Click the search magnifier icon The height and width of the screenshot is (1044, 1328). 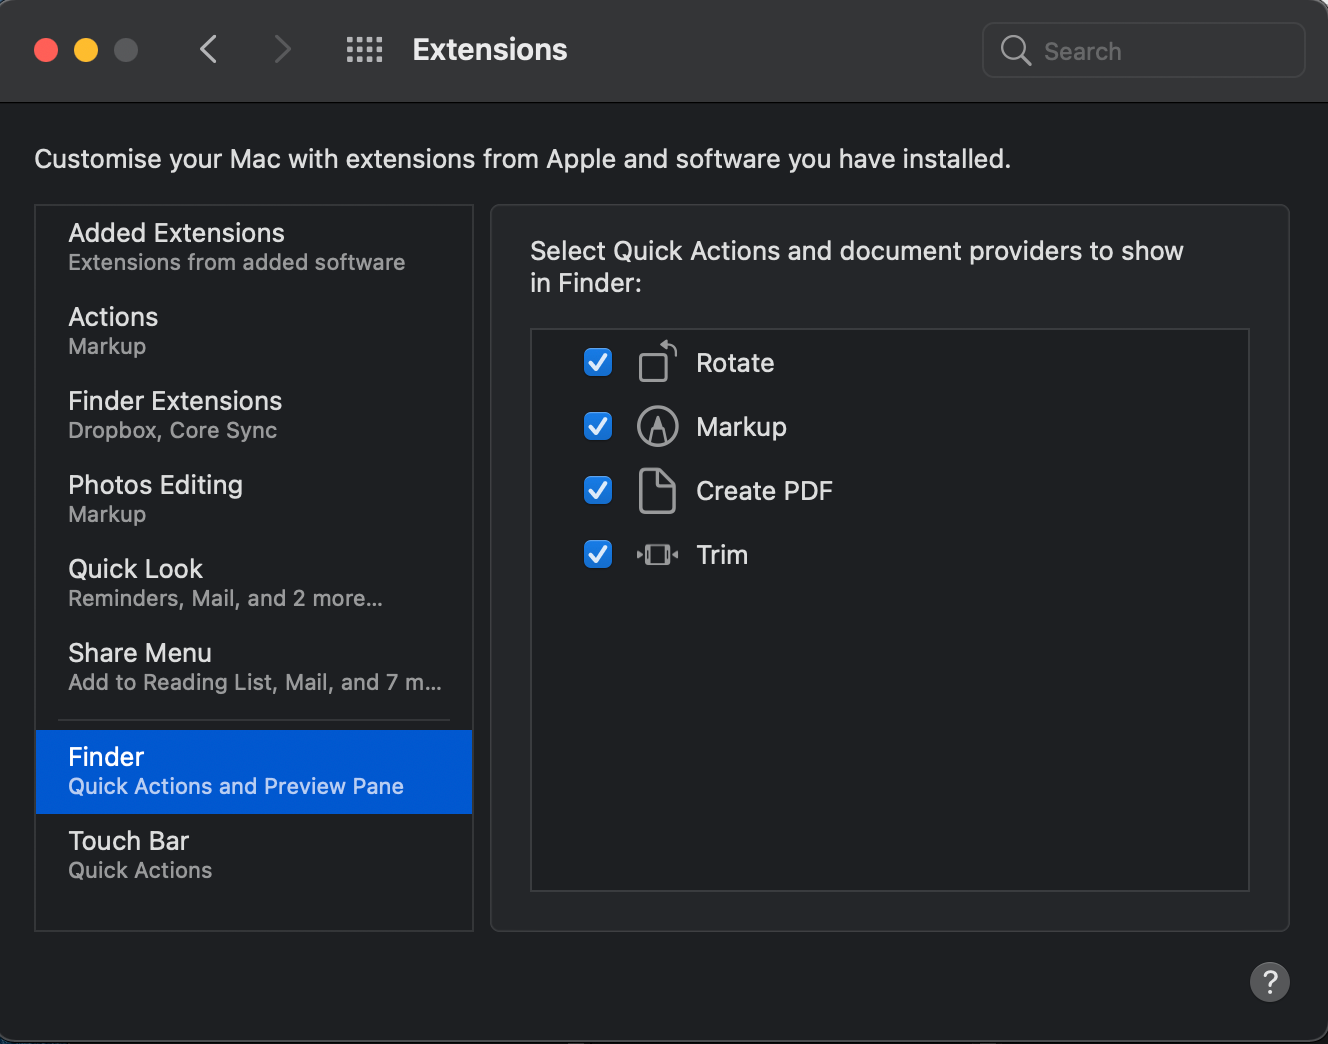point(1015,50)
